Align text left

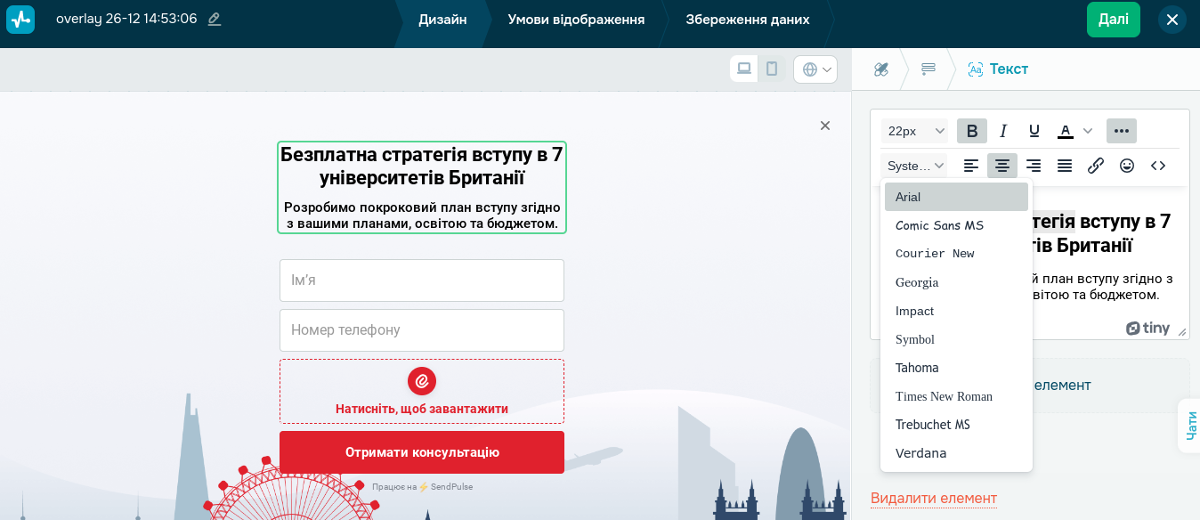click(971, 166)
